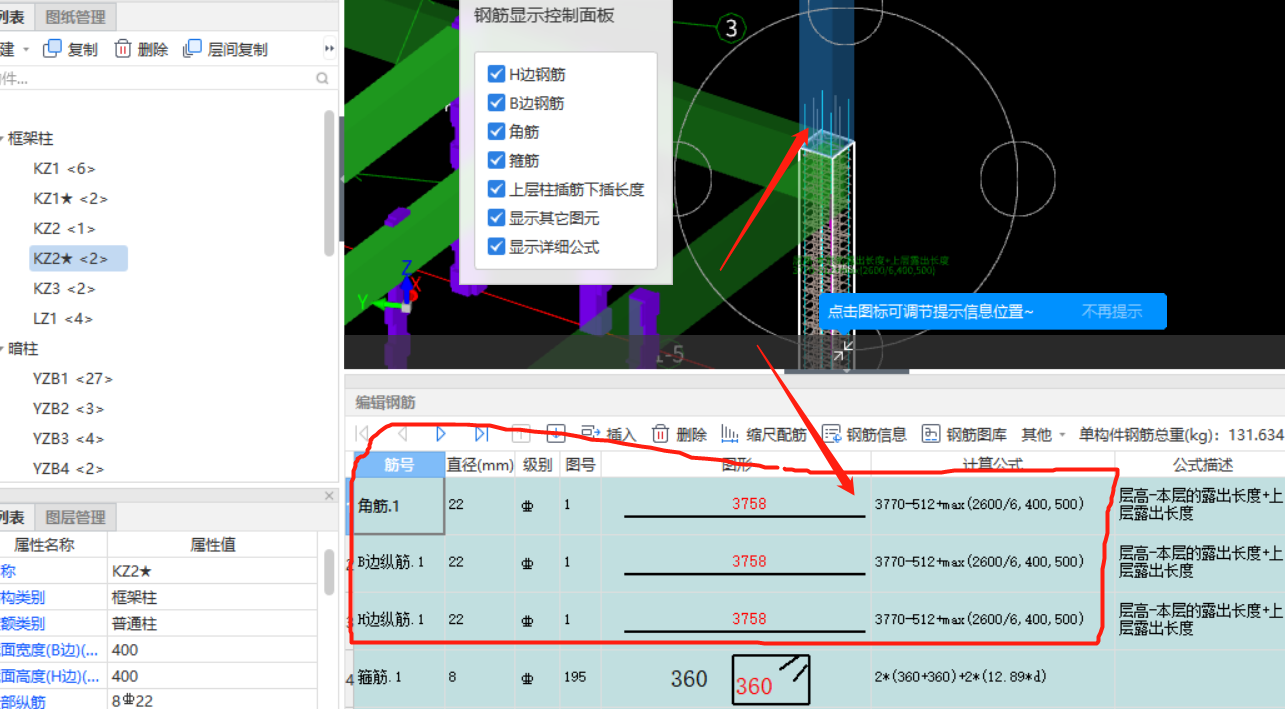Screen dimensions: 1285x709
Task: Select YZB2 <3> under 暗柱
Action: (x=68, y=409)
